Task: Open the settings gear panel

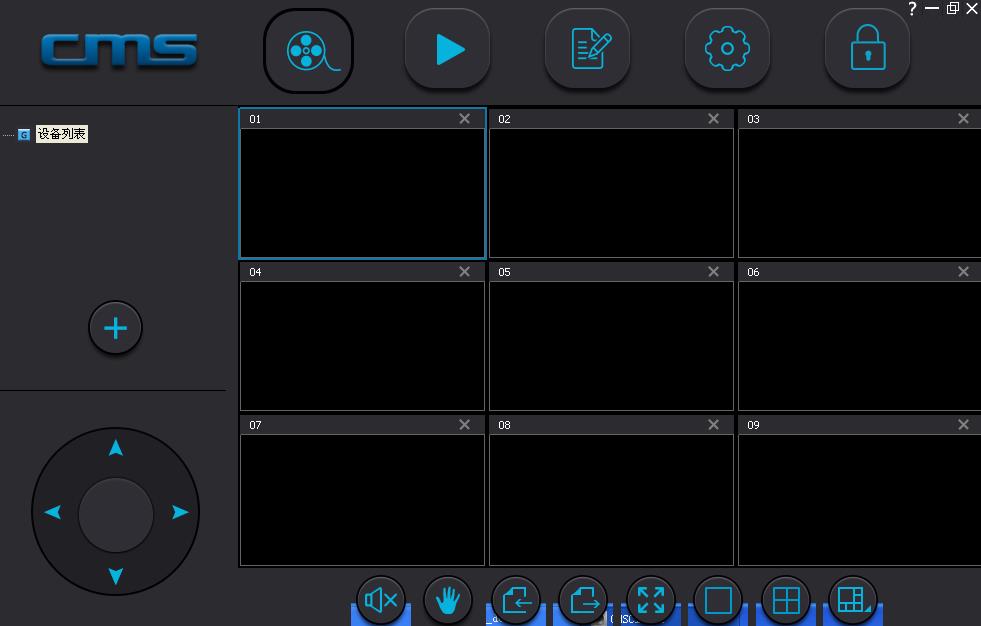Action: 727,50
